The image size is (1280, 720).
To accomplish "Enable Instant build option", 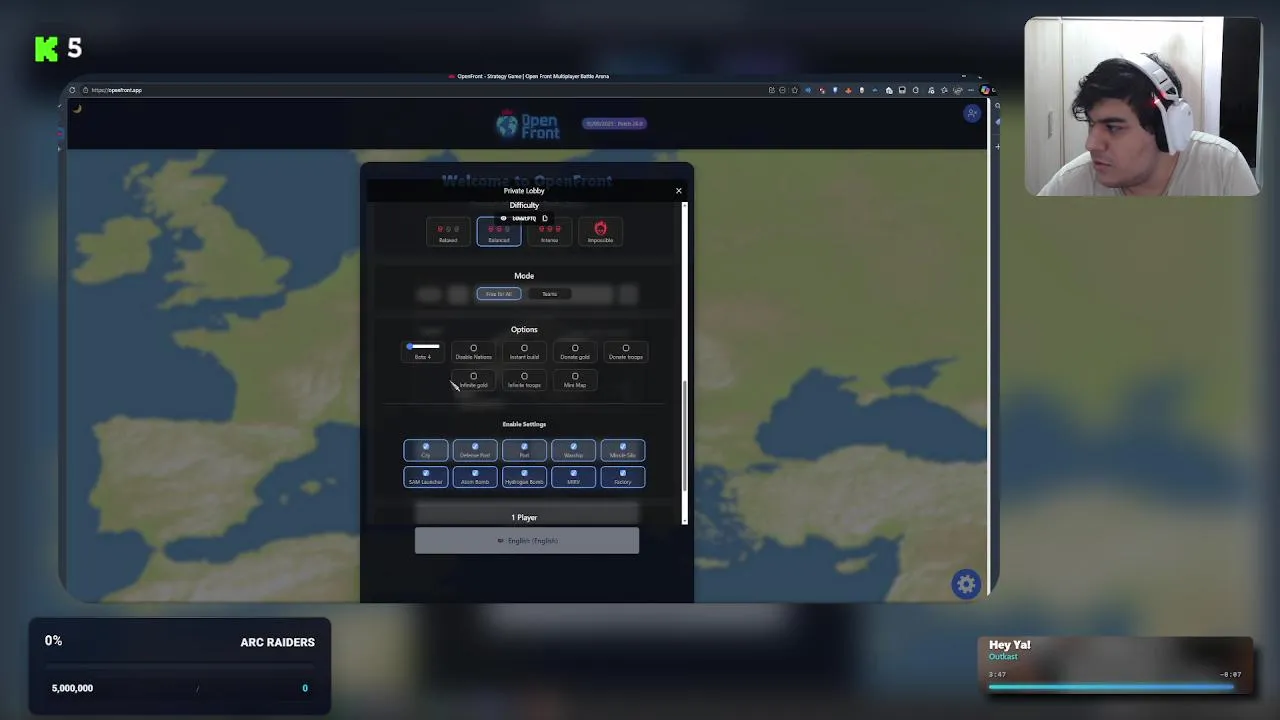I will coord(524,352).
